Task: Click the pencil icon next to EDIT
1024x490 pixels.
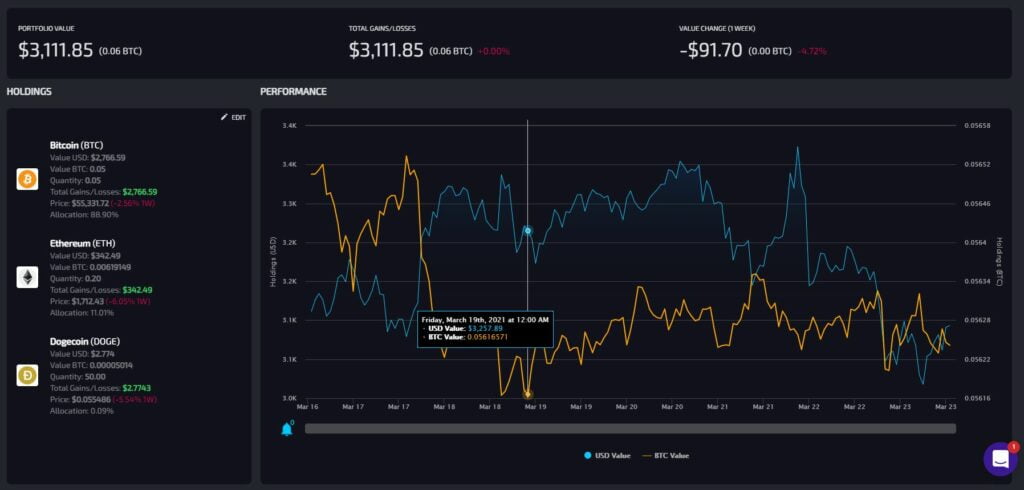Action: point(225,117)
